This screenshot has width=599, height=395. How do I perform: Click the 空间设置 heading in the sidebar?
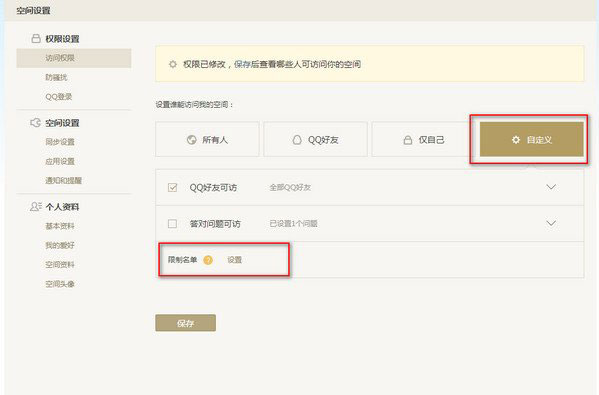tap(62, 123)
